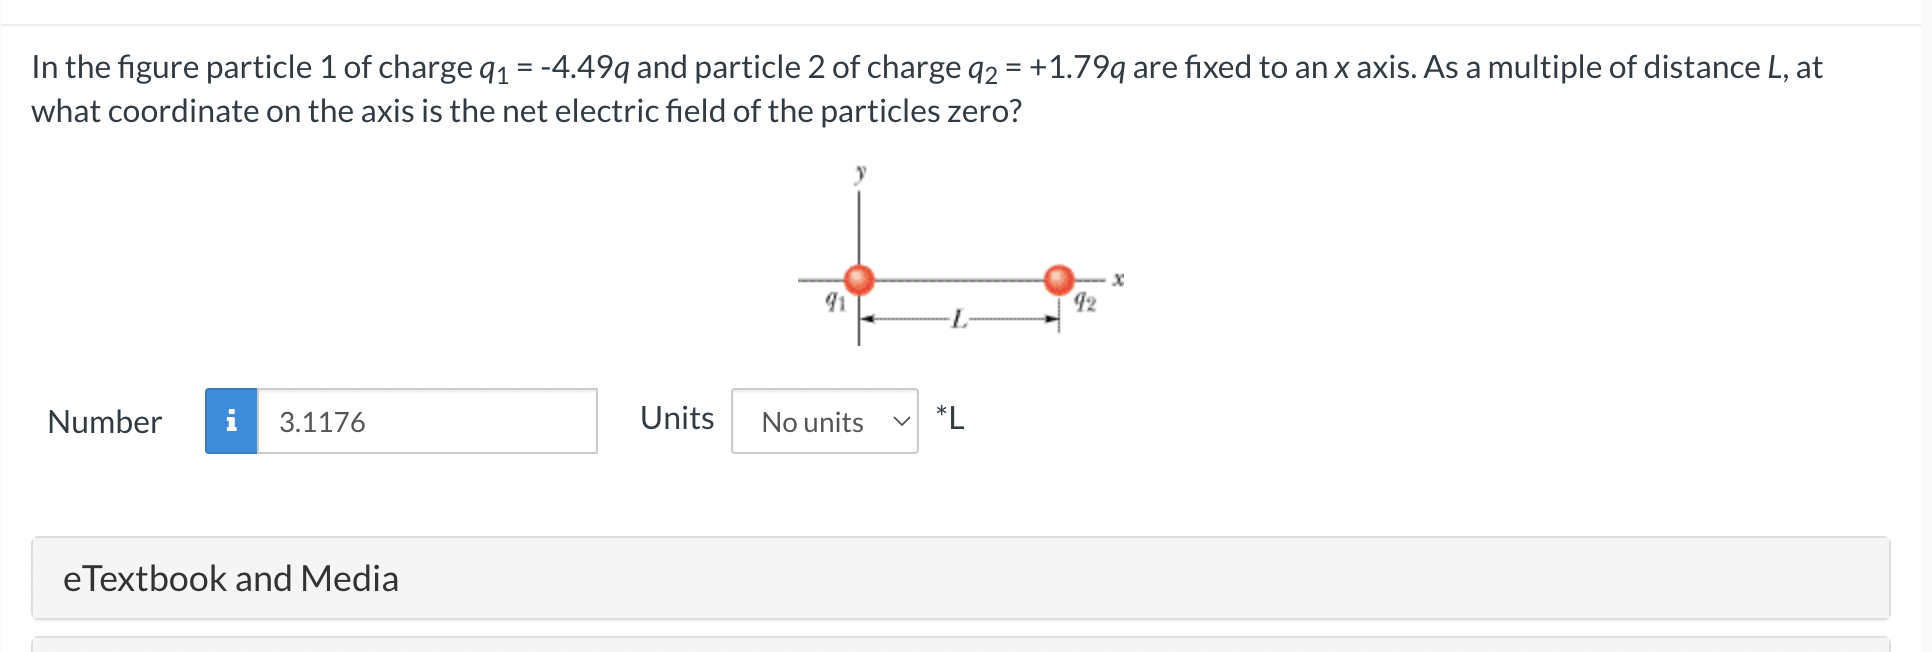Select the information icon beside the answer box
1932x652 pixels.
pos(231,421)
